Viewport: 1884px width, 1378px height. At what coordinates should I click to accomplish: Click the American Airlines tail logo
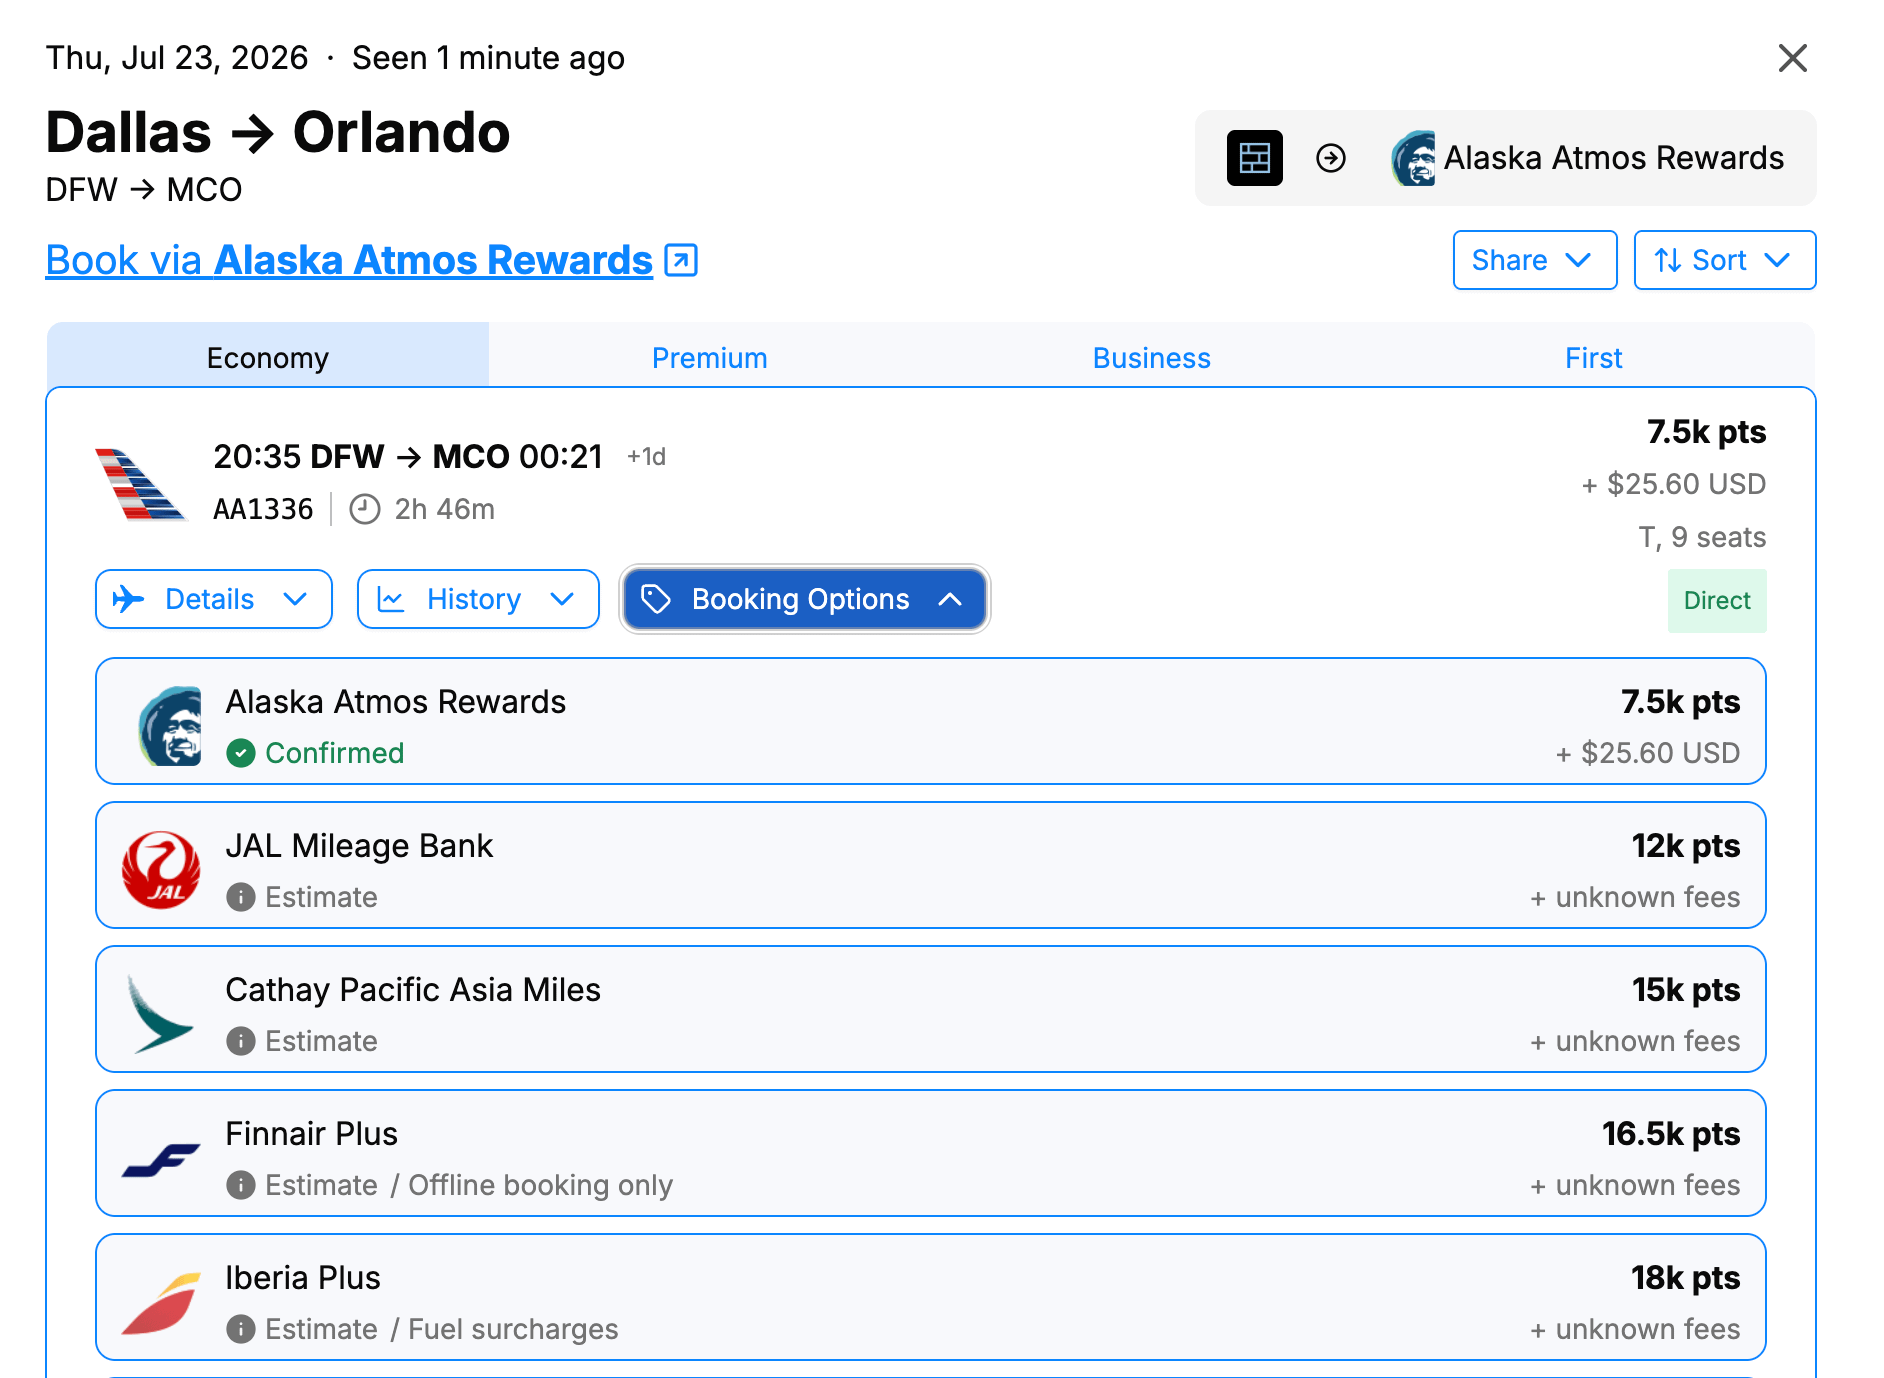coord(140,484)
